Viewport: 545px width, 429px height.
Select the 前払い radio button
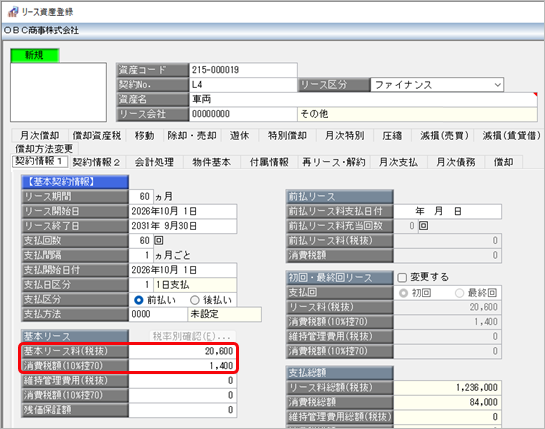click(x=139, y=300)
